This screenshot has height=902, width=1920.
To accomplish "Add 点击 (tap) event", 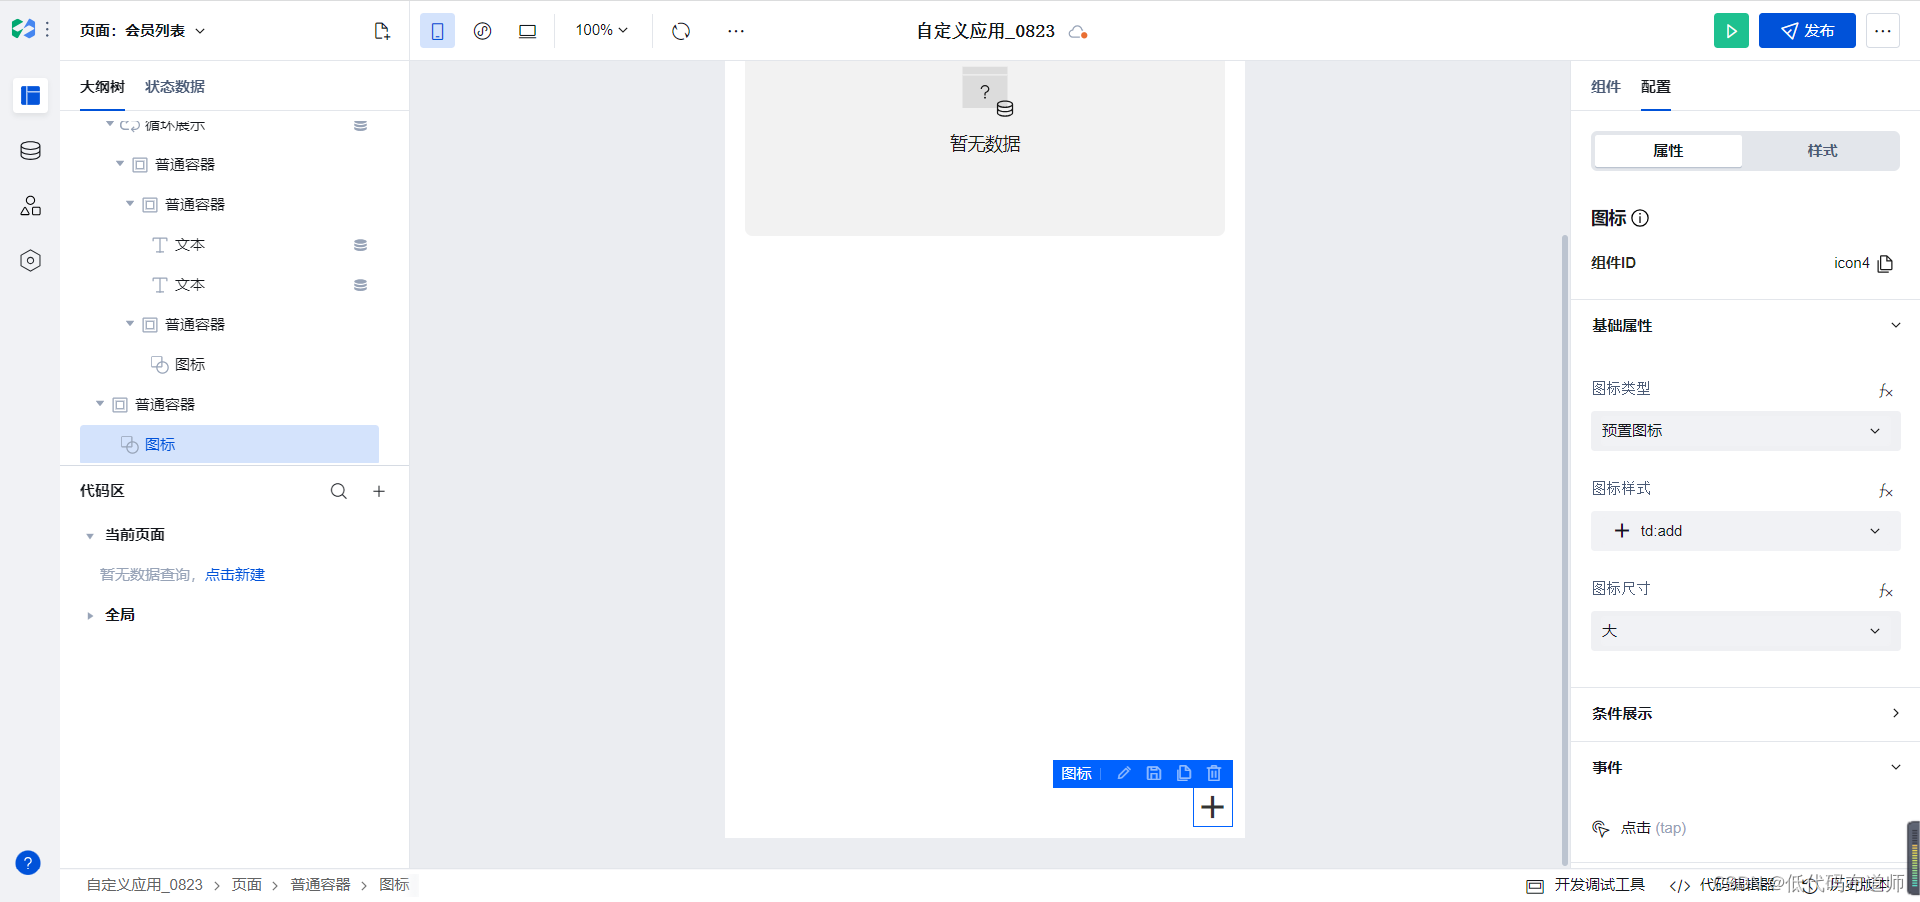I will point(1640,828).
